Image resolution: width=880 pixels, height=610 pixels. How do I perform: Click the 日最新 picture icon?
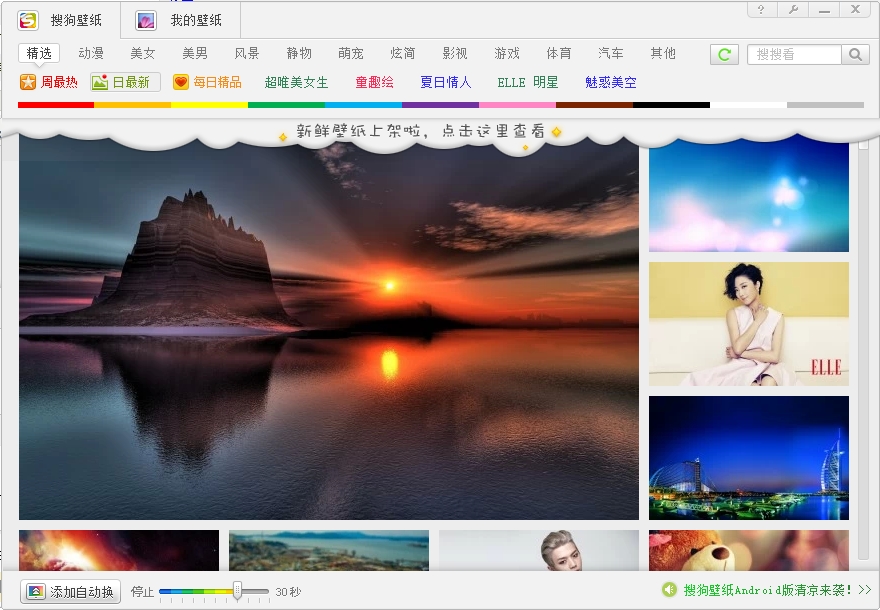coord(100,82)
